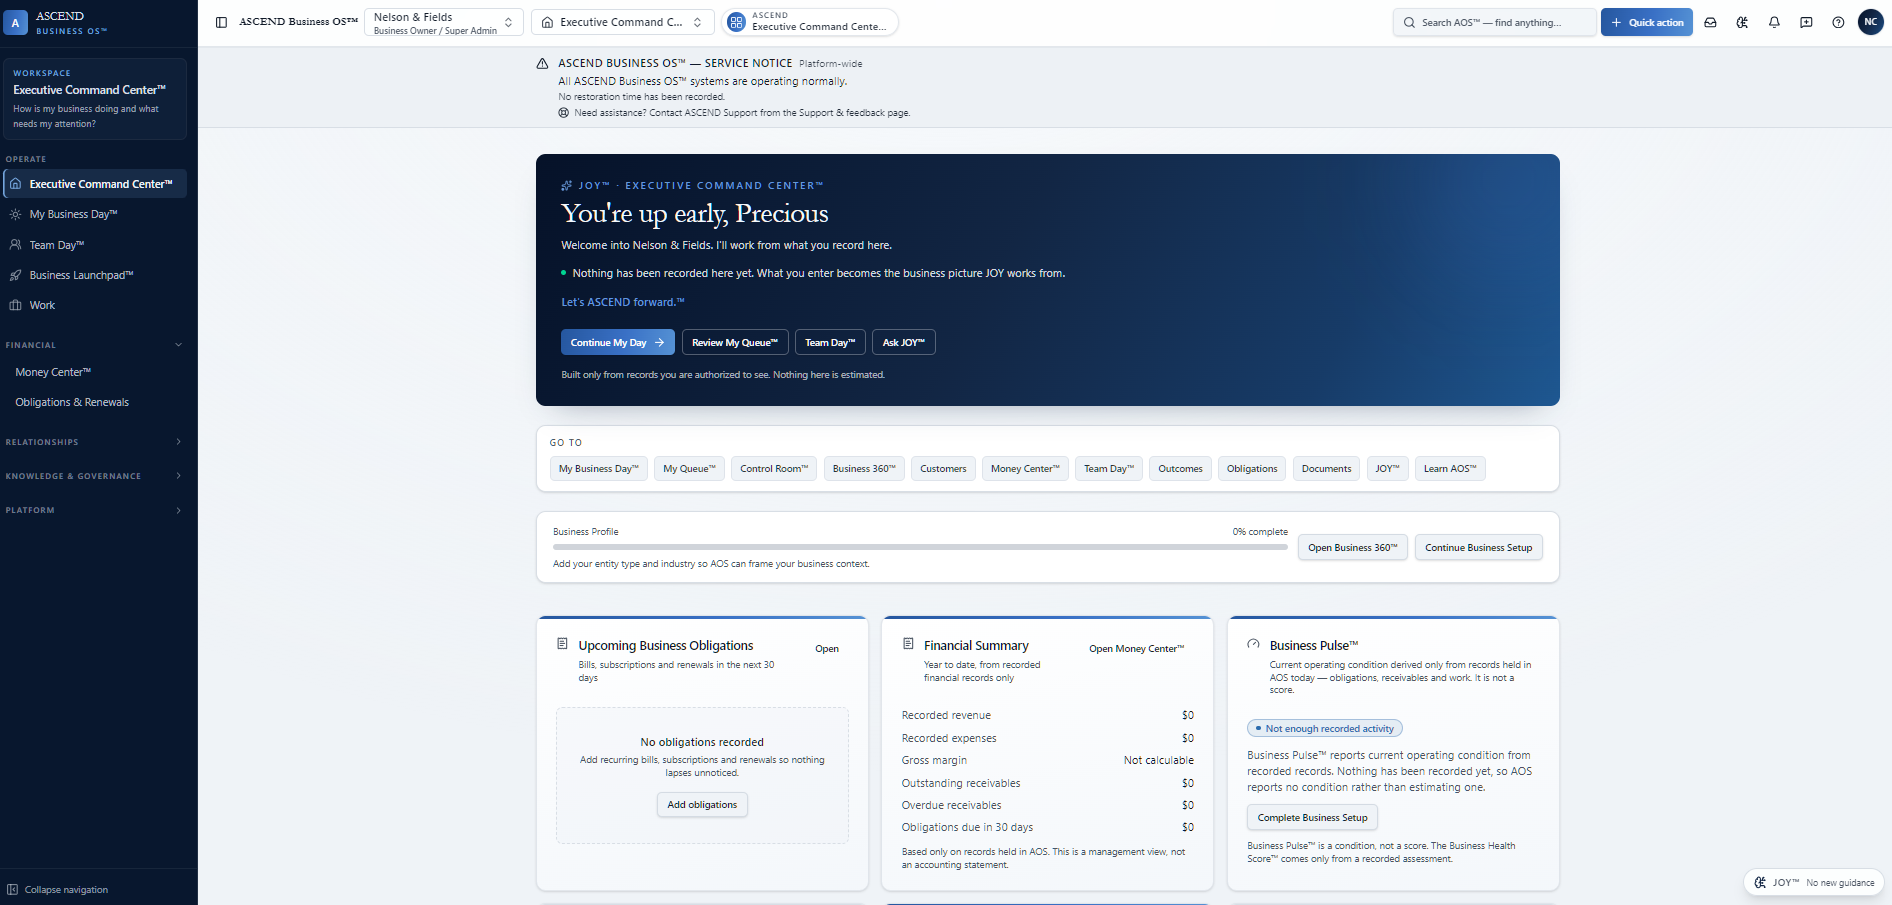
Task: Open the help question mark icon
Action: click(x=1838, y=22)
